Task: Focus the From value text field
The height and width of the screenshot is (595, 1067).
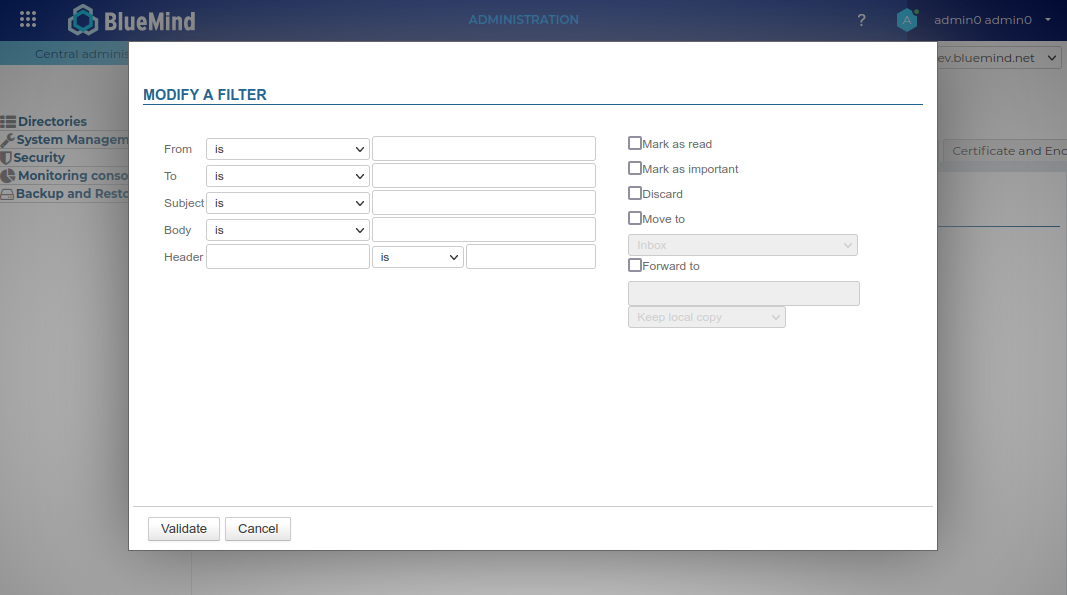Action: pyautogui.click(x=484, y=149)
